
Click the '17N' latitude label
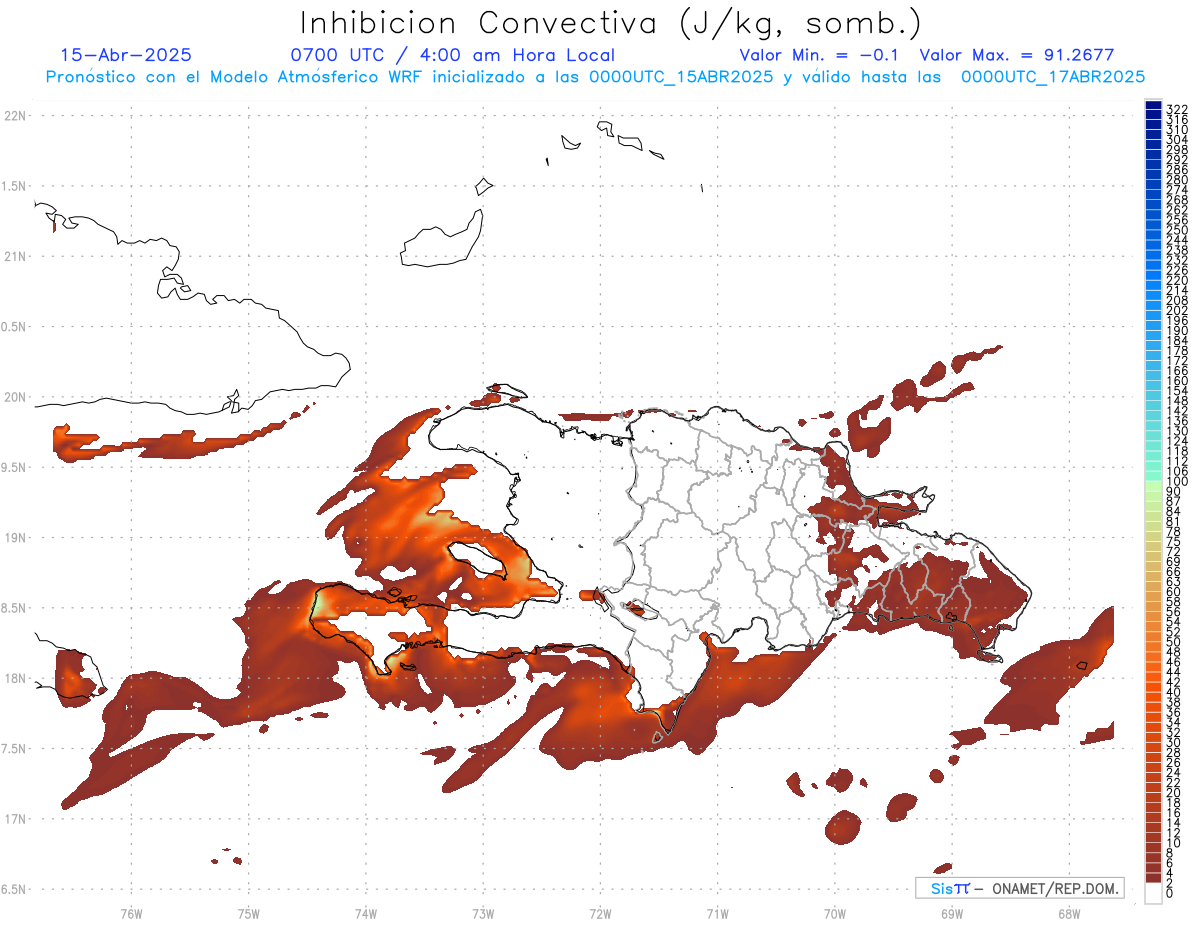click(x=15, y=819)
